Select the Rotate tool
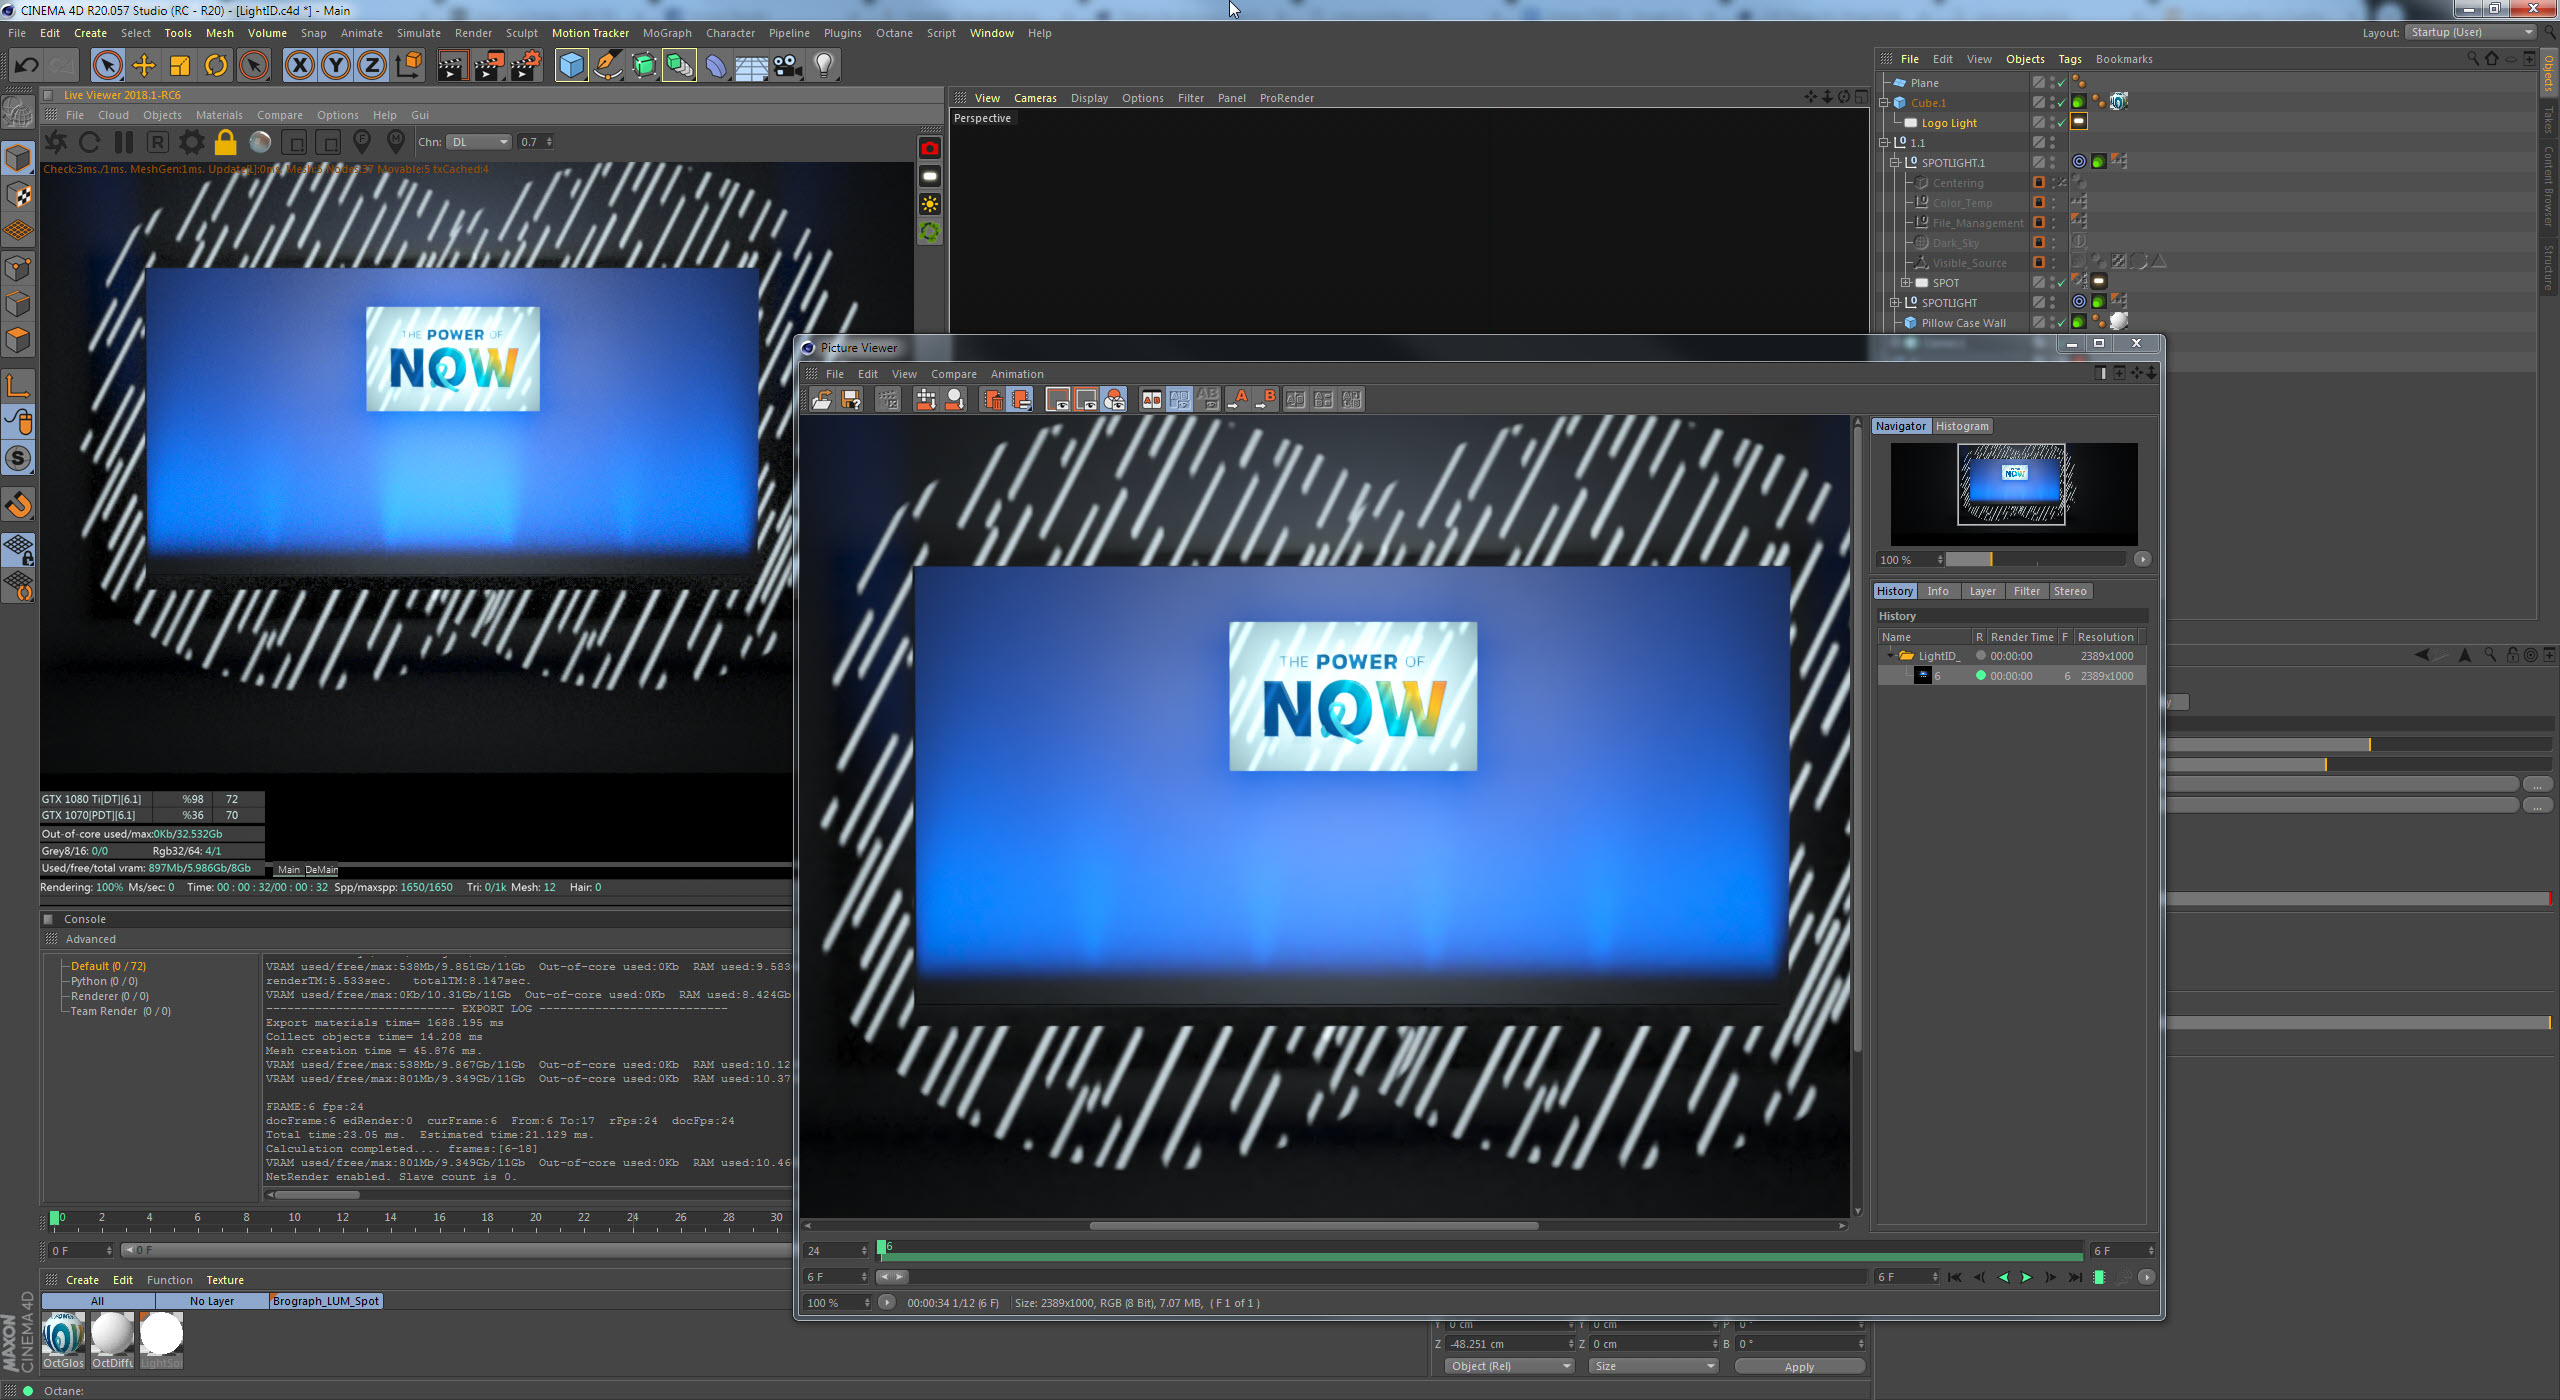 (x=216, y=66)
